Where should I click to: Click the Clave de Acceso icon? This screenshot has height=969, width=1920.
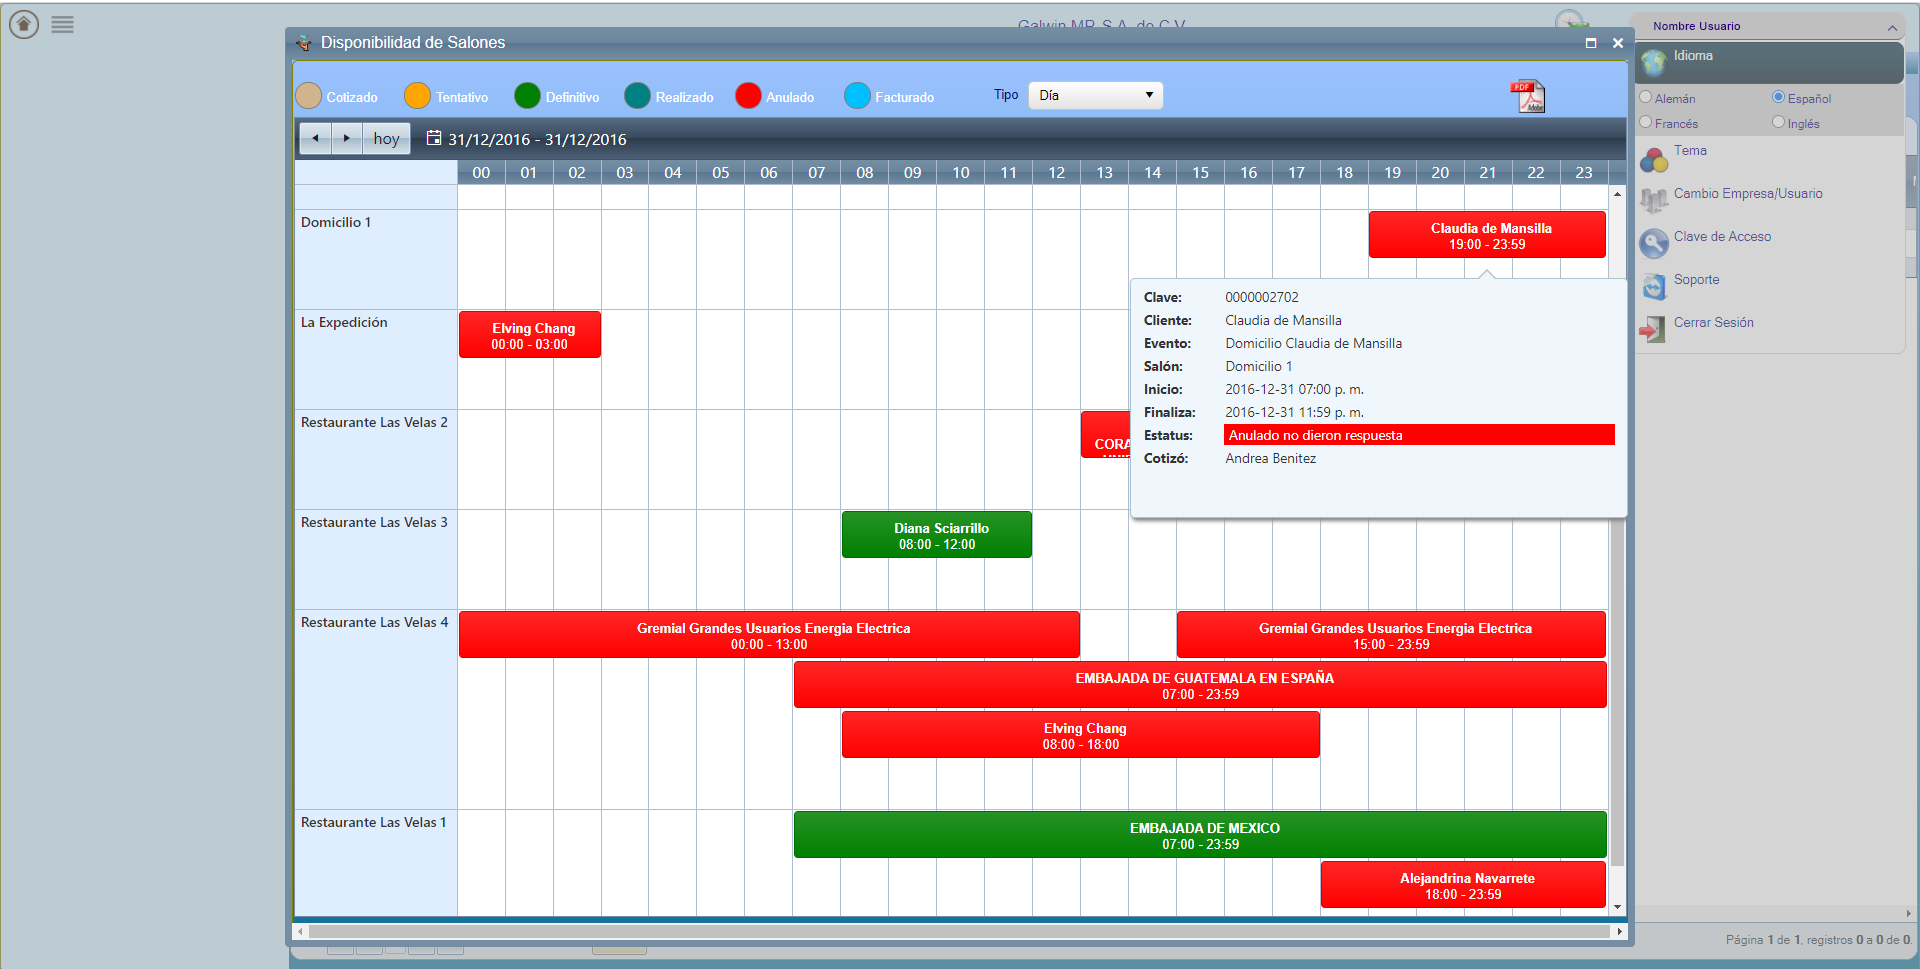coord(1654,243)
